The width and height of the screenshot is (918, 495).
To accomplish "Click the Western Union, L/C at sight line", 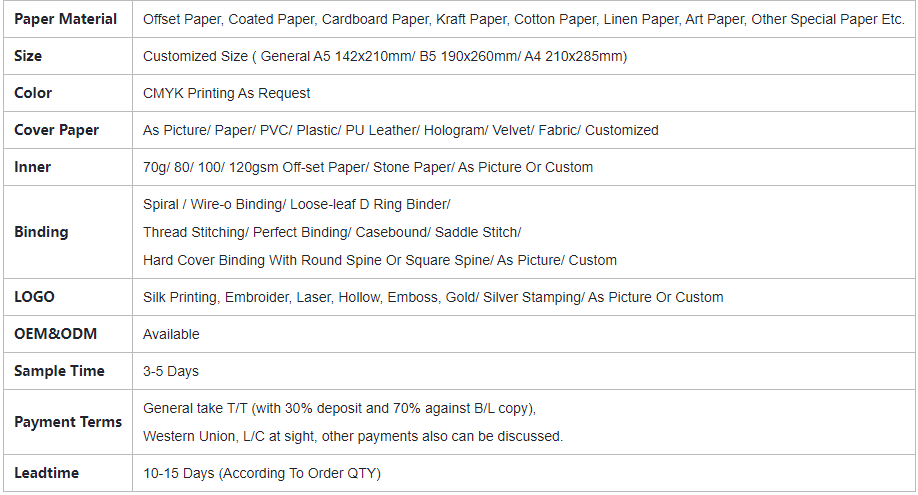I will (x=352, y=436).
